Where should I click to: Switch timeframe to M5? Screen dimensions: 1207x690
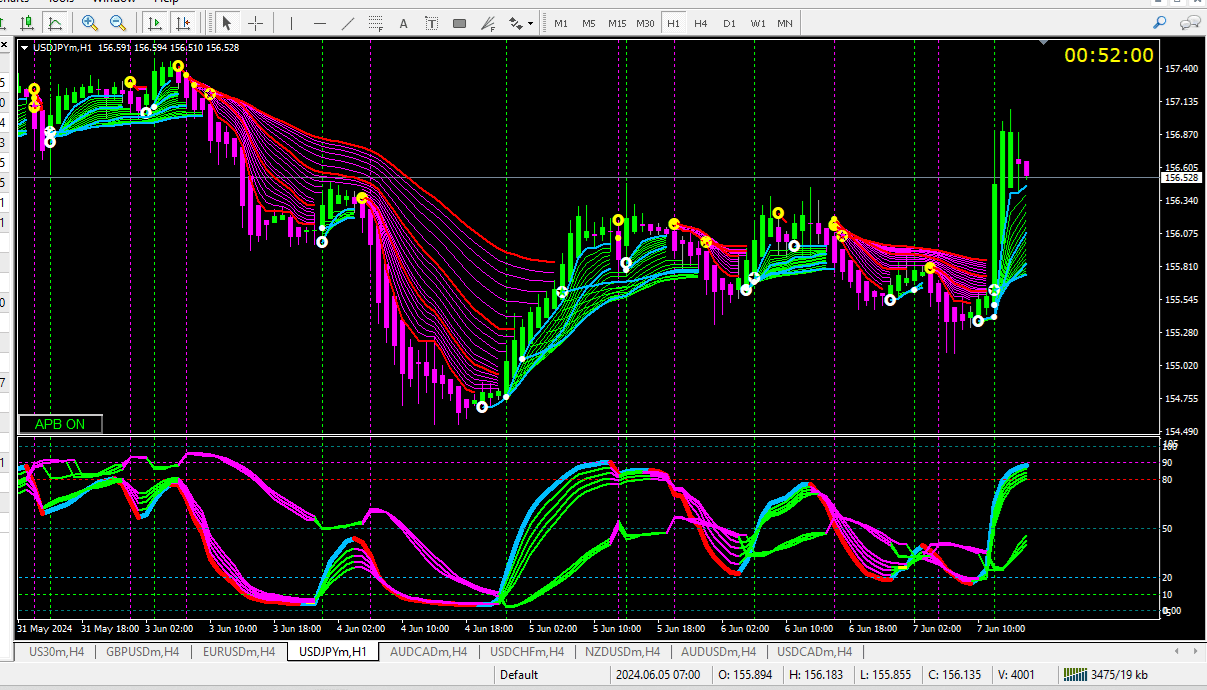pyautogui.click(x=589, y=23)
